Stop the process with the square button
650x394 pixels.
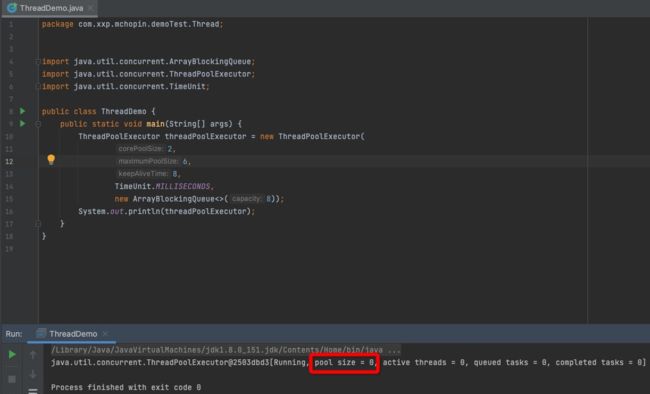coord(12,379)
